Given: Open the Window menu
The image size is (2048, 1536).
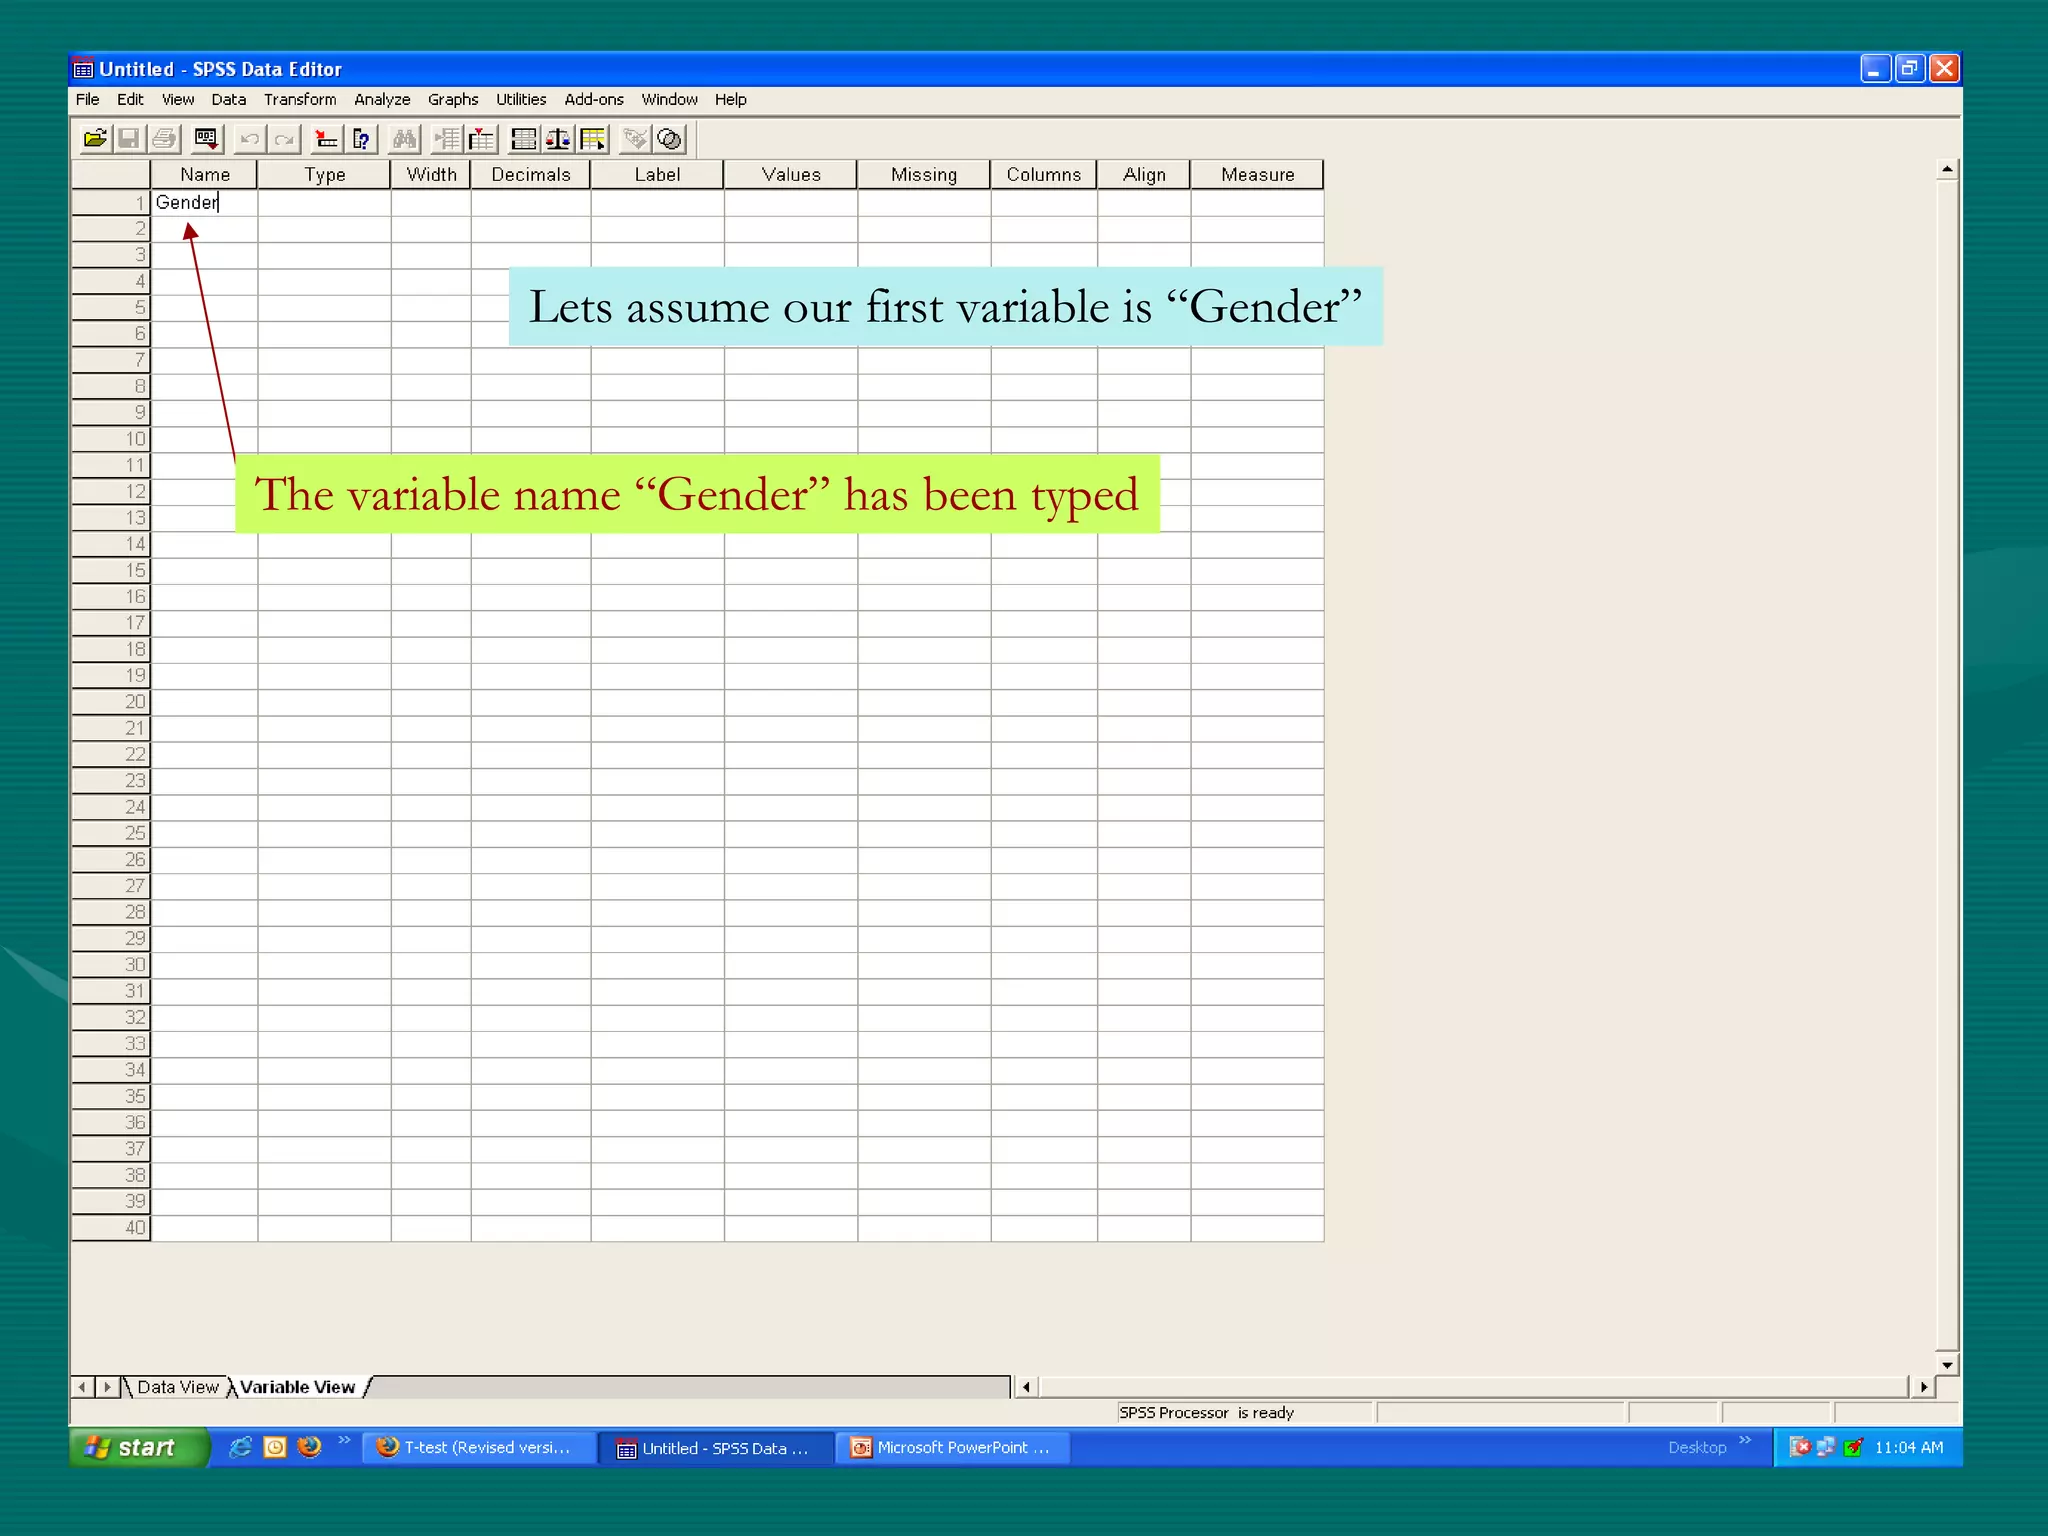Looking at the screenshot, I should [x=669, y=99].
